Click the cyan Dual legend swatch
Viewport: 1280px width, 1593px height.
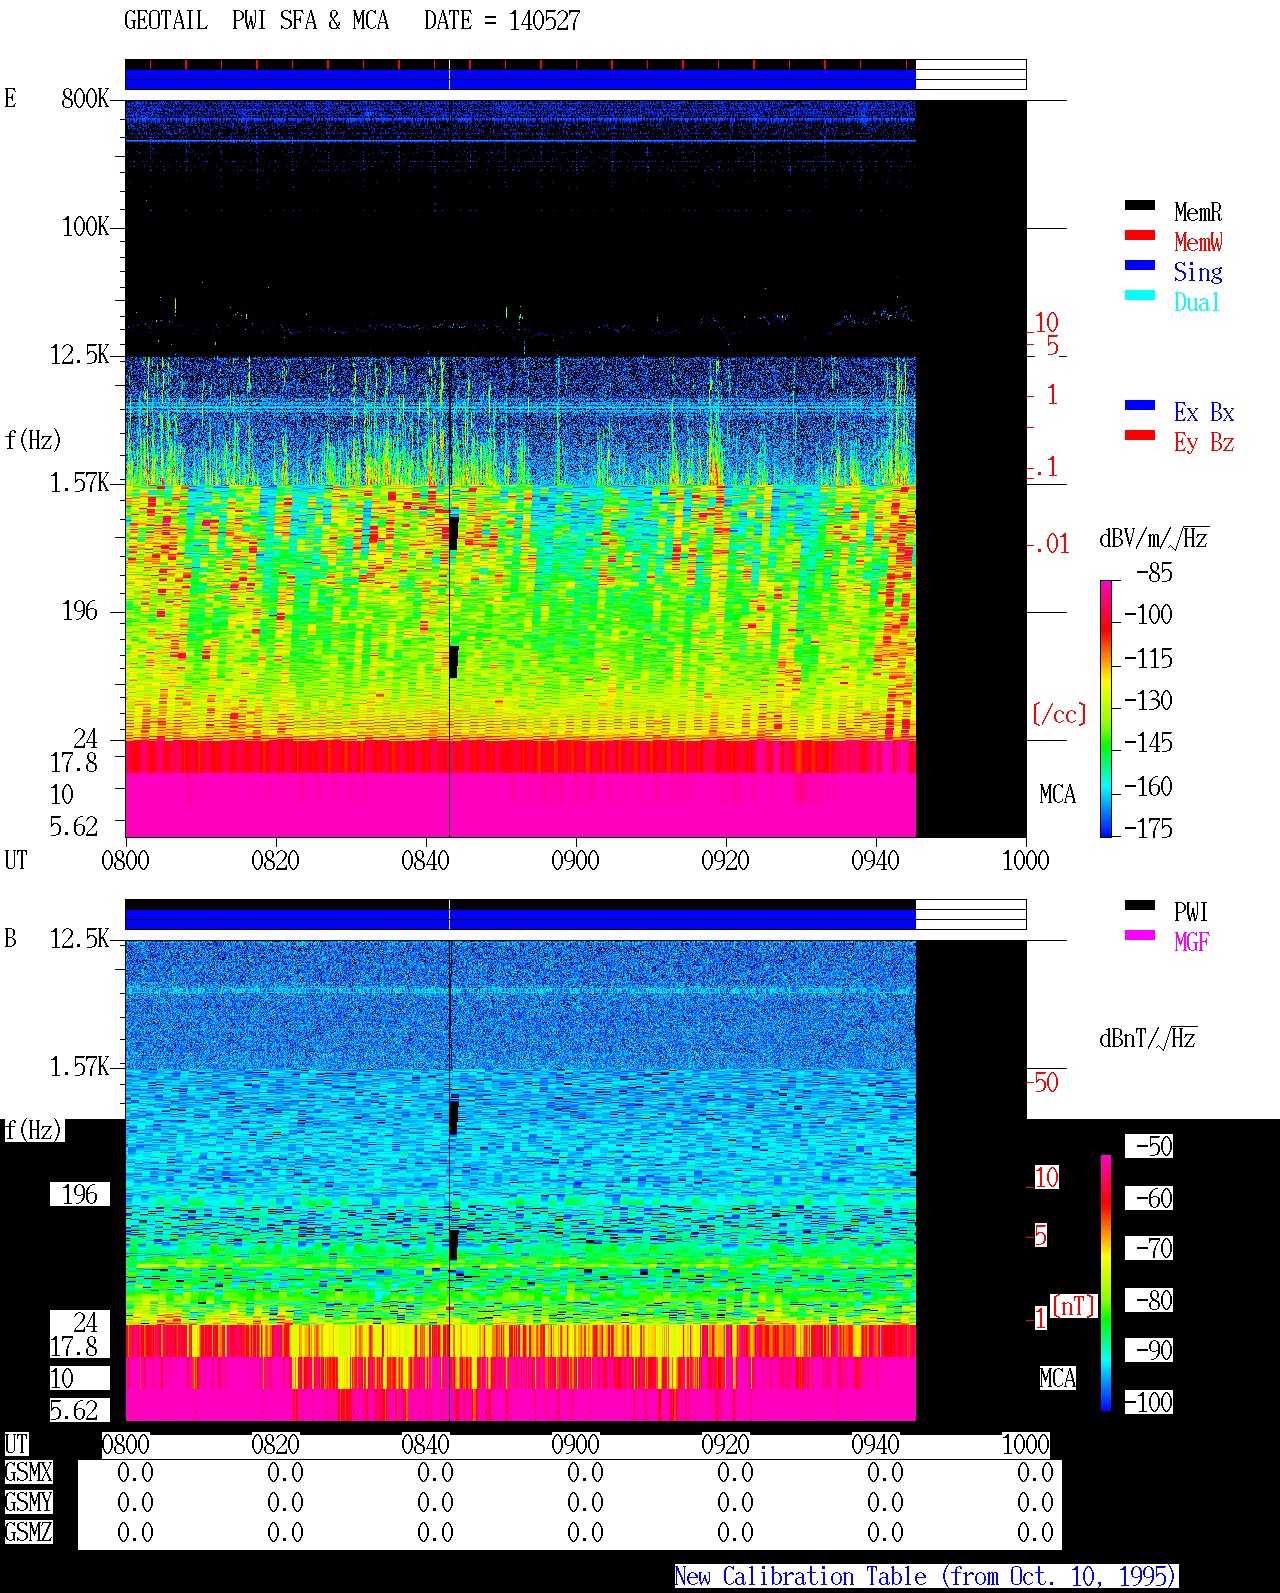point(1140,296)
